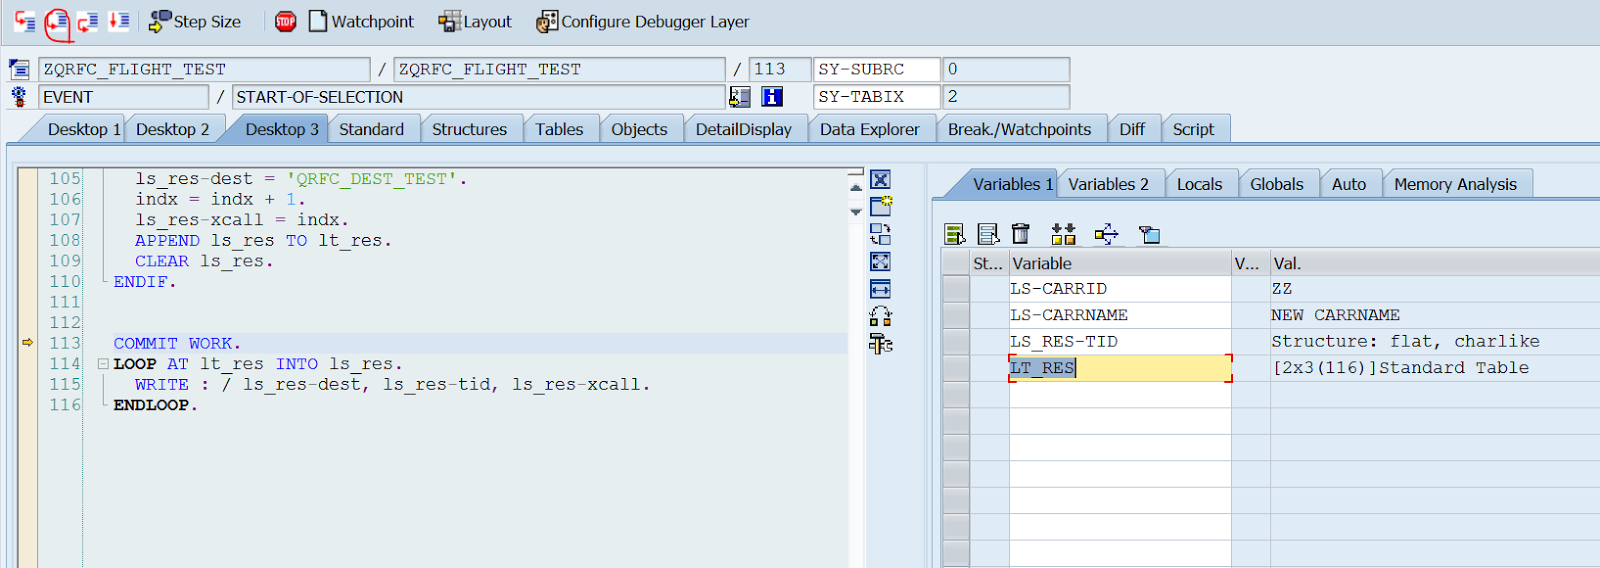
Task: Click the START-OF-SELECTION field
Action: 478,97
